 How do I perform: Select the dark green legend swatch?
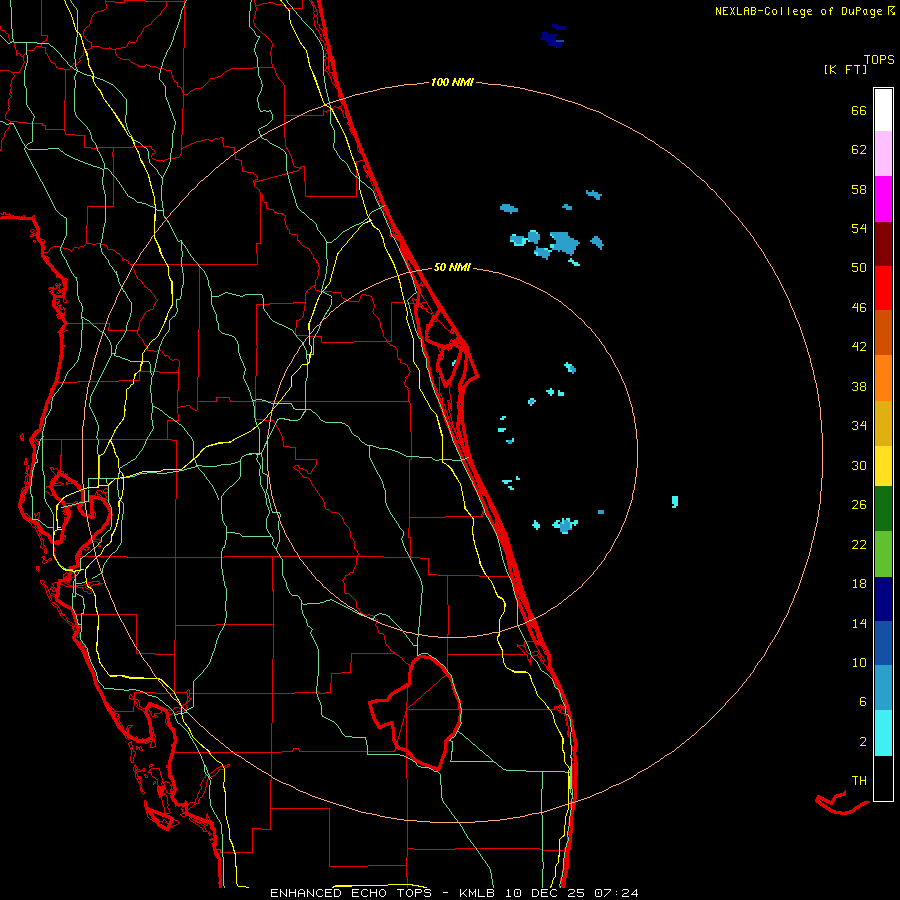tap(883, 509)
